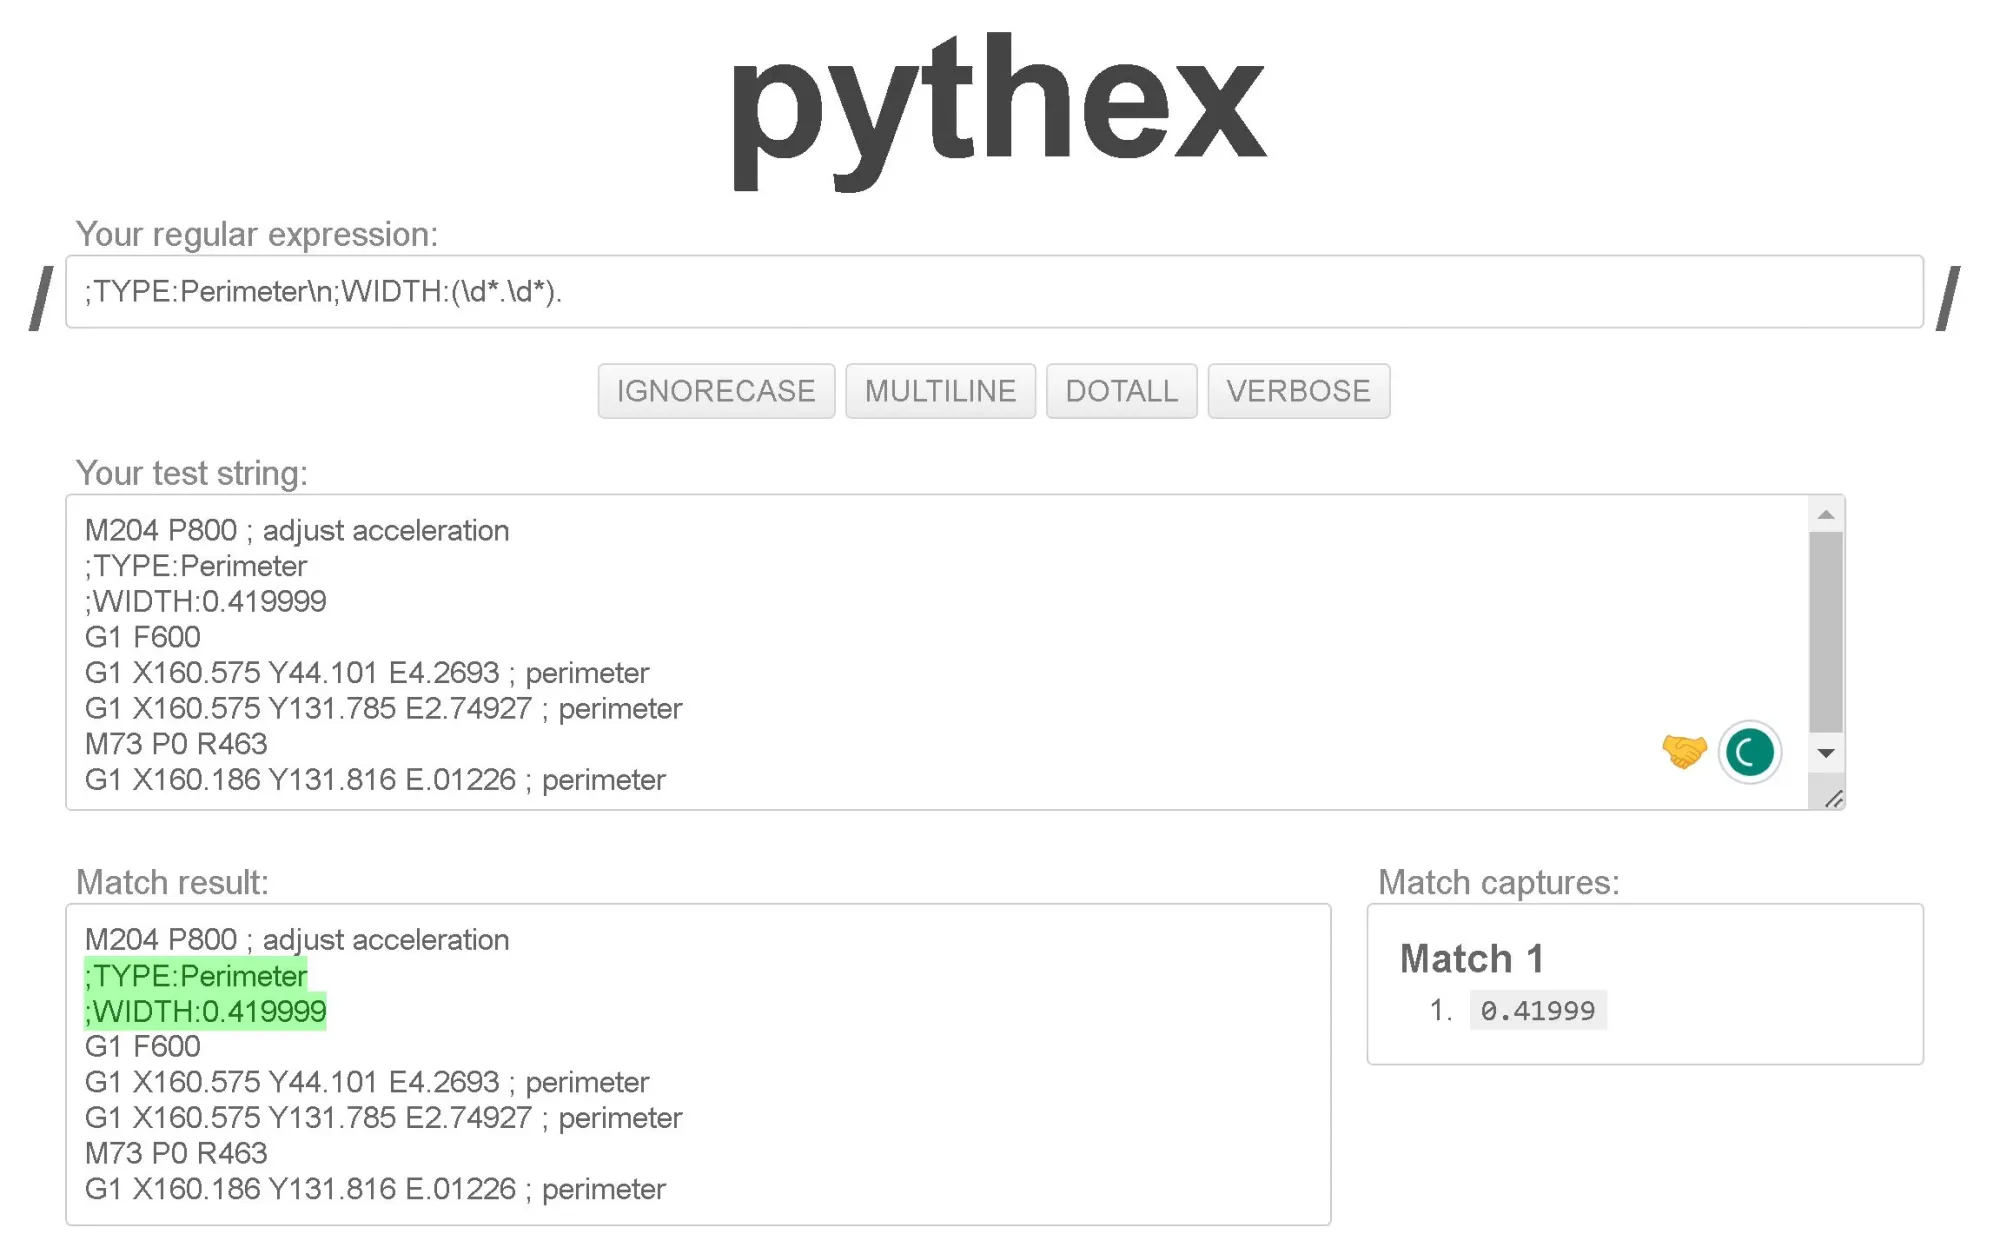The width and height of the screenshot is (2000, 1234).
Task: Enable VERBOSE regex flag
Action: (x=1297, y=391)
